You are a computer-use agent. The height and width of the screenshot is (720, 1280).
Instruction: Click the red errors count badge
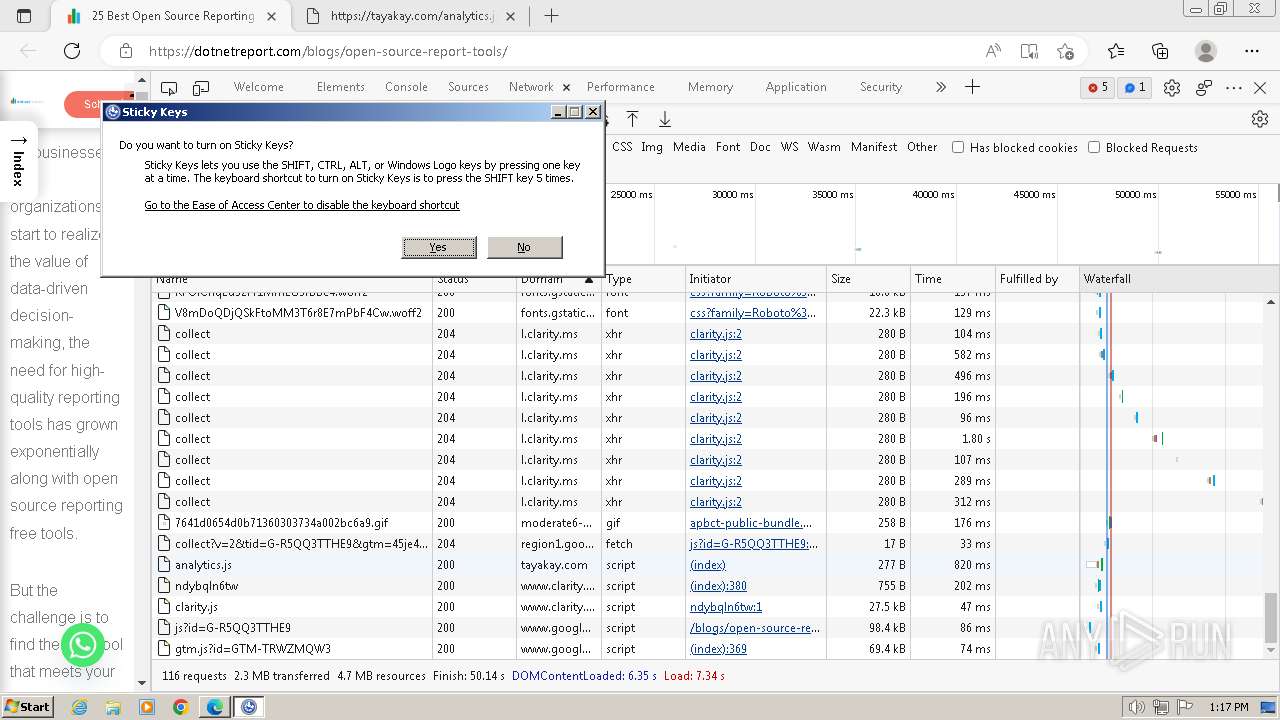click(1099, 87)
